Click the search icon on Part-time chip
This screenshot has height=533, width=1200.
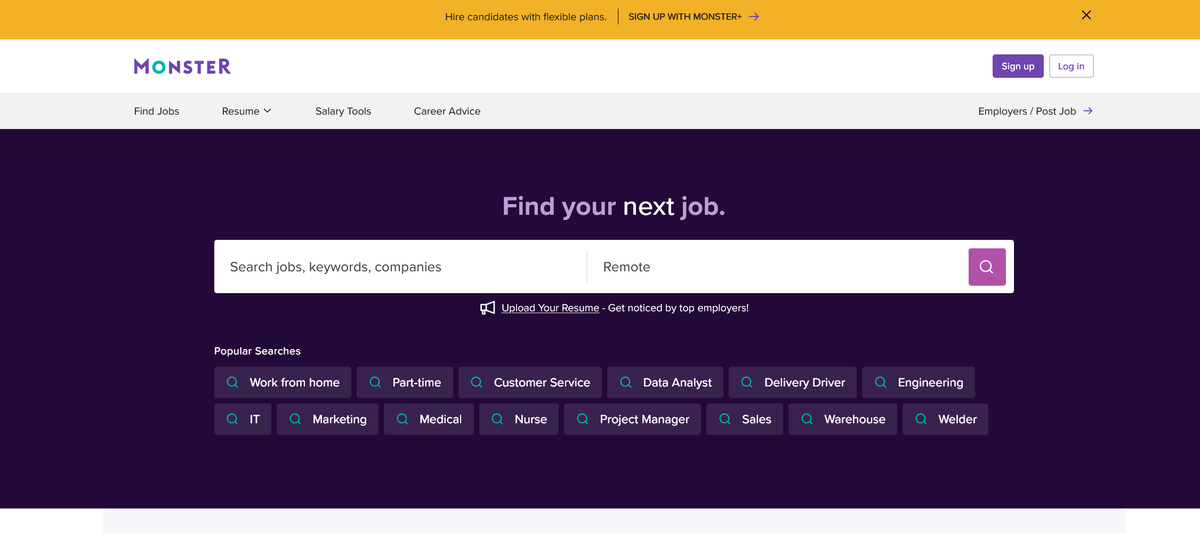[375, 382]
